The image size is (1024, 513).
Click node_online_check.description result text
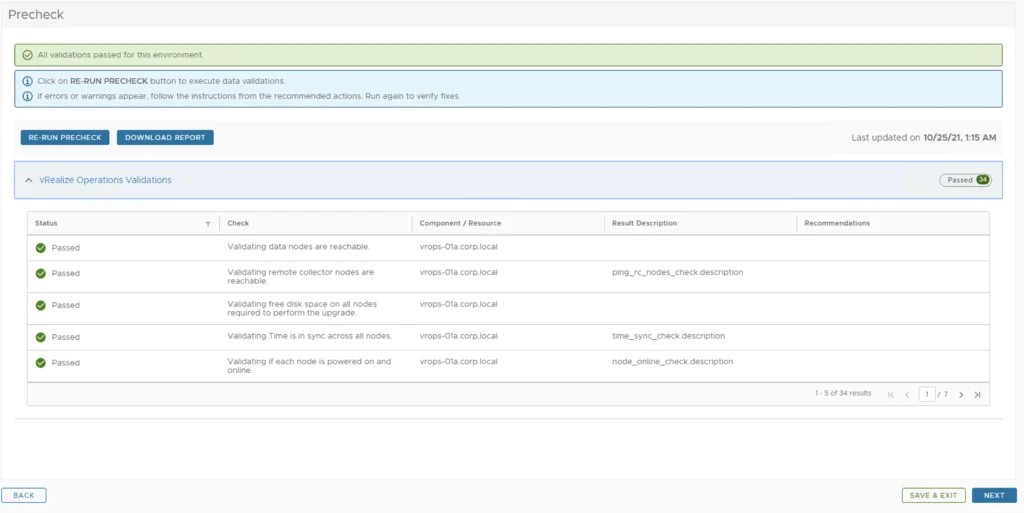point(673,362)
